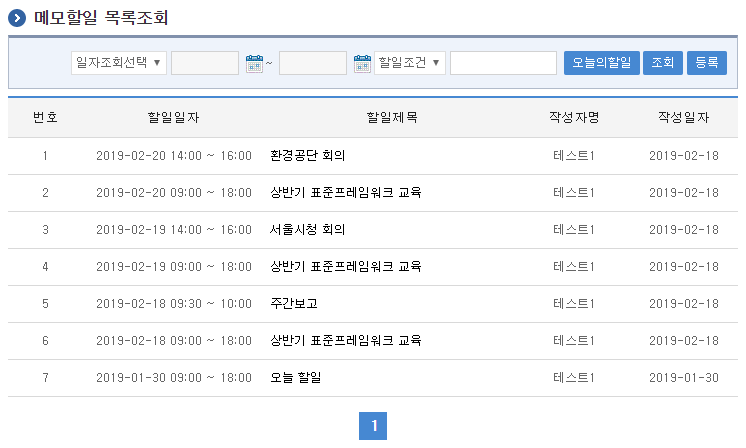Screen dimensions: 746x448
Task: Click the start date input field
Action: coord(205,63)
